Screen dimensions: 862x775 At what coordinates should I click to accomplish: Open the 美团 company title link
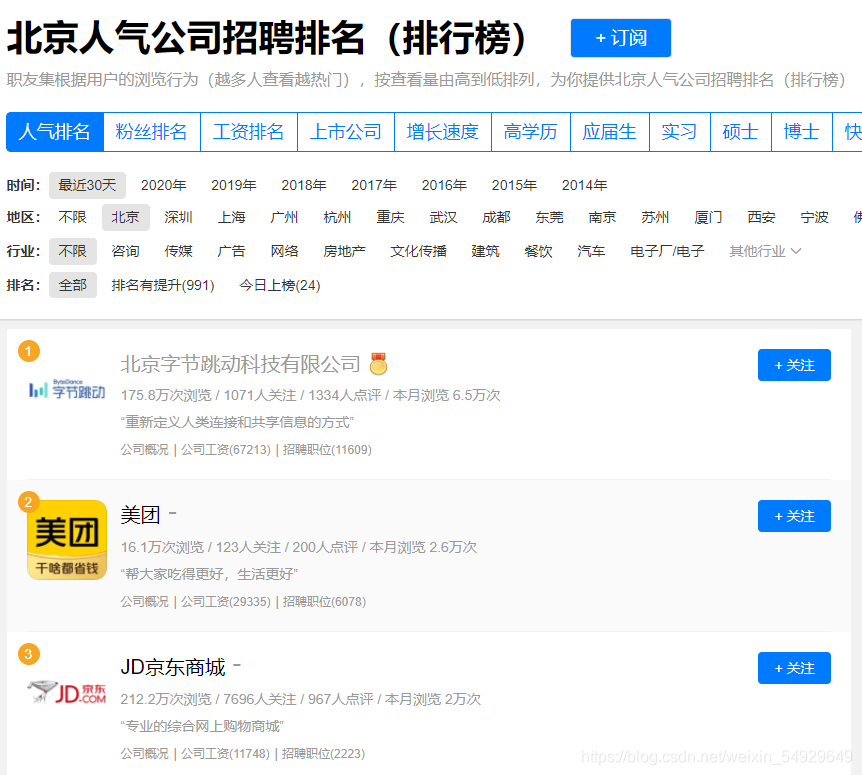(141, 515)
